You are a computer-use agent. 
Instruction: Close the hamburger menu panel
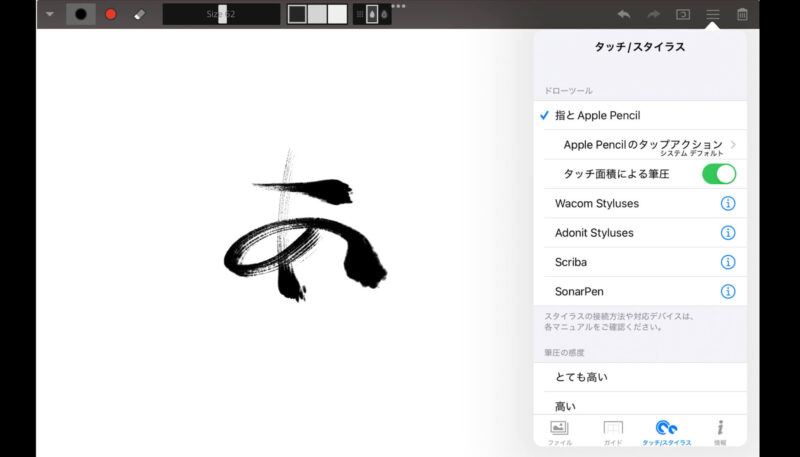pos(713,14)
